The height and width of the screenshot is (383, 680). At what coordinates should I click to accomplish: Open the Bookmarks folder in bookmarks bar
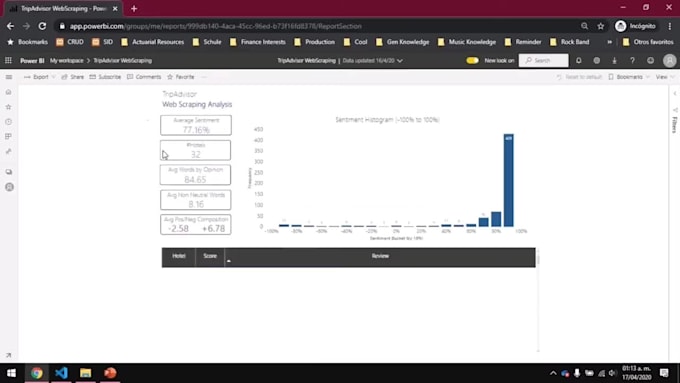pos(27,42)
